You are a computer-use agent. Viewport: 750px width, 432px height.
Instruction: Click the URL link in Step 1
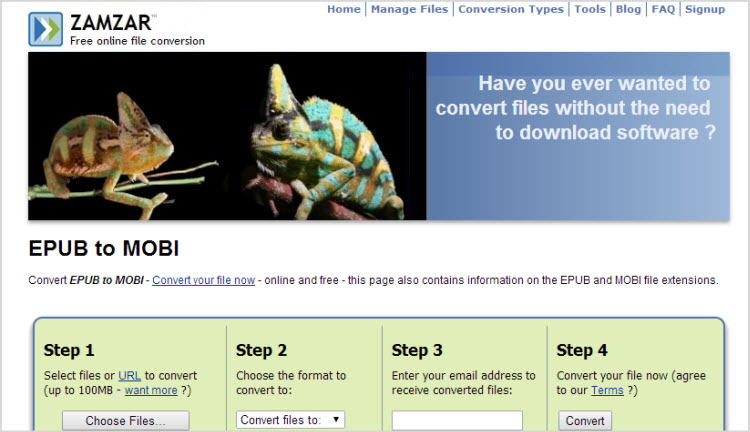pyautogui.click(x=129, y=376)
